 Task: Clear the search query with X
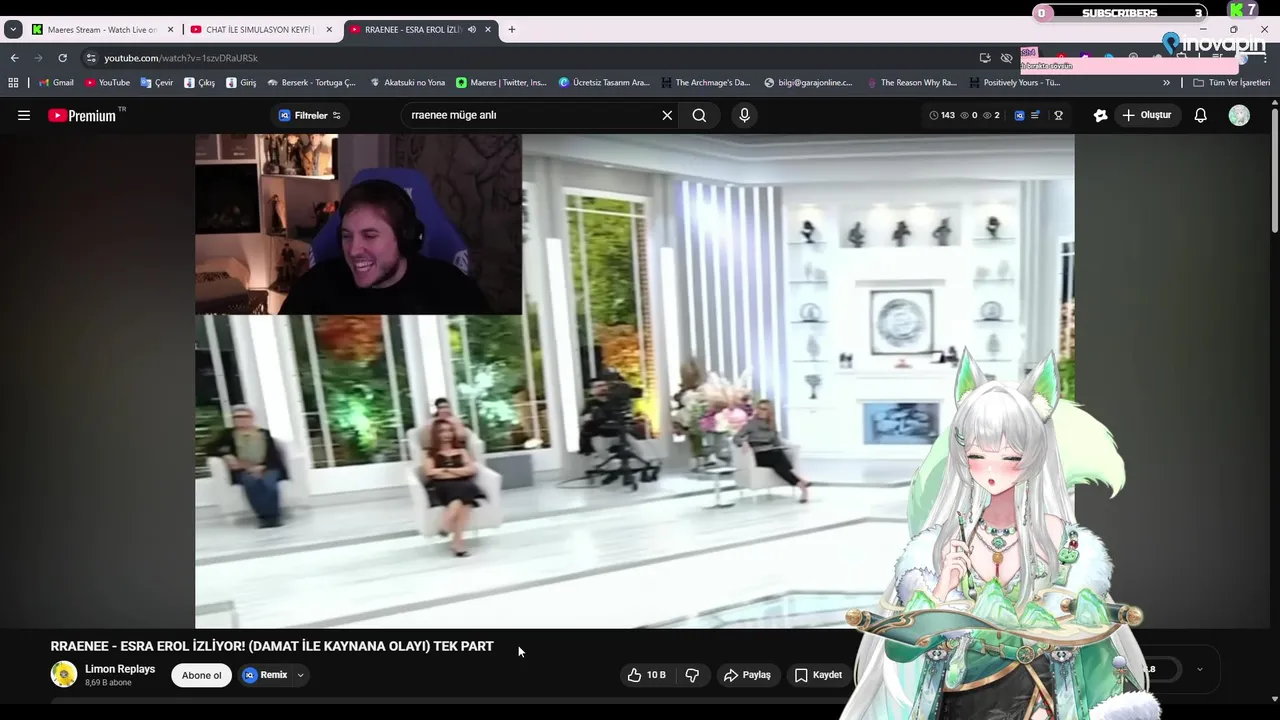coord(667,115)
